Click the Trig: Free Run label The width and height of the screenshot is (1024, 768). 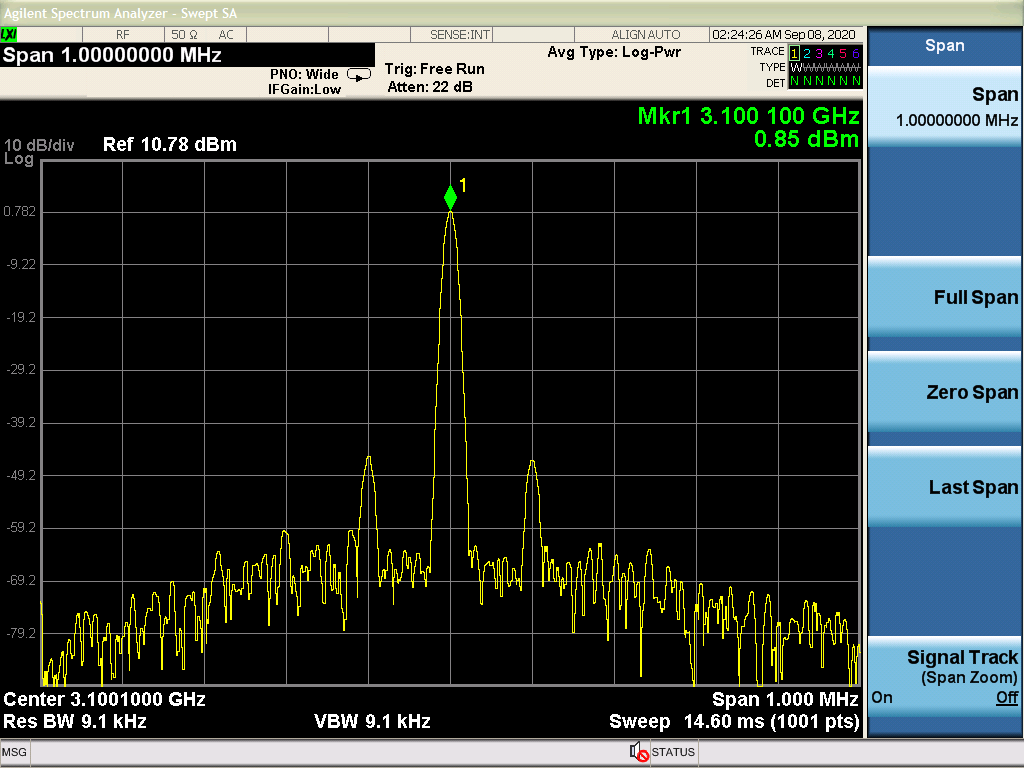point(434,69)
